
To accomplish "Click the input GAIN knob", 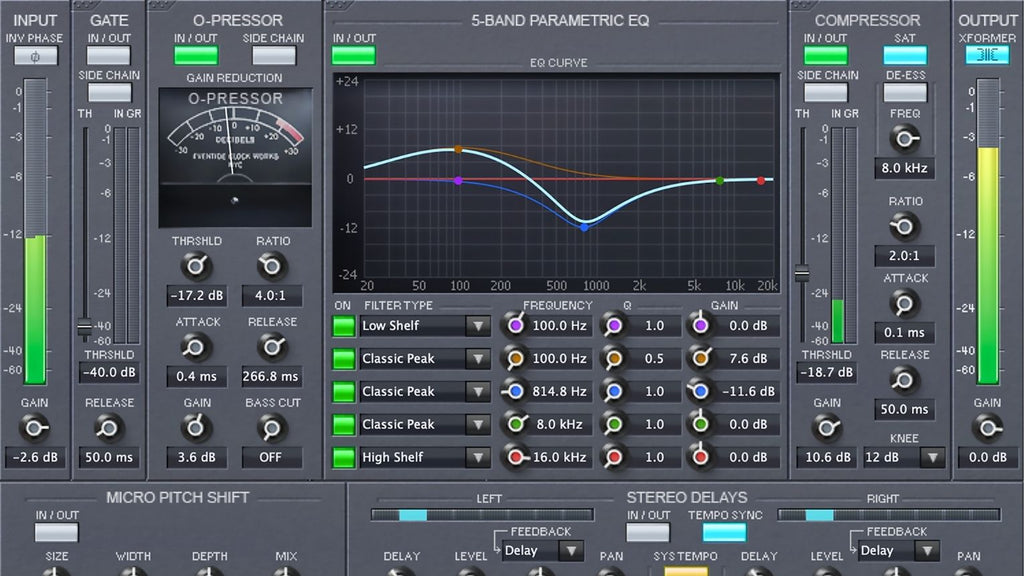I will pos(35,428).
